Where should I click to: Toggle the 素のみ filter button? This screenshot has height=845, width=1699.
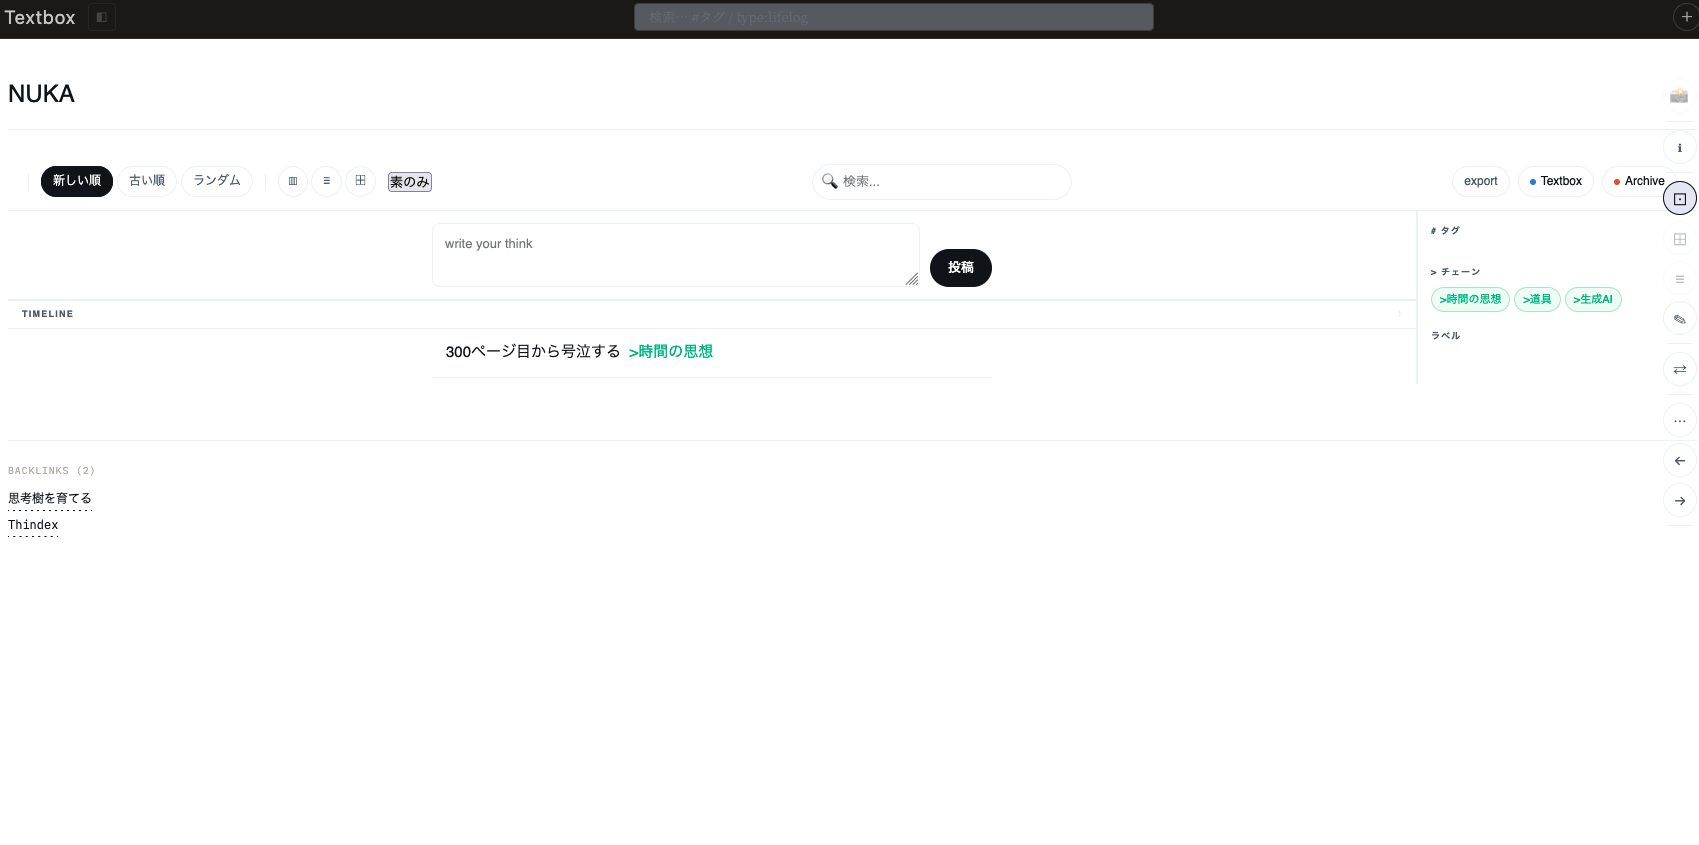[x=410, y=182]
